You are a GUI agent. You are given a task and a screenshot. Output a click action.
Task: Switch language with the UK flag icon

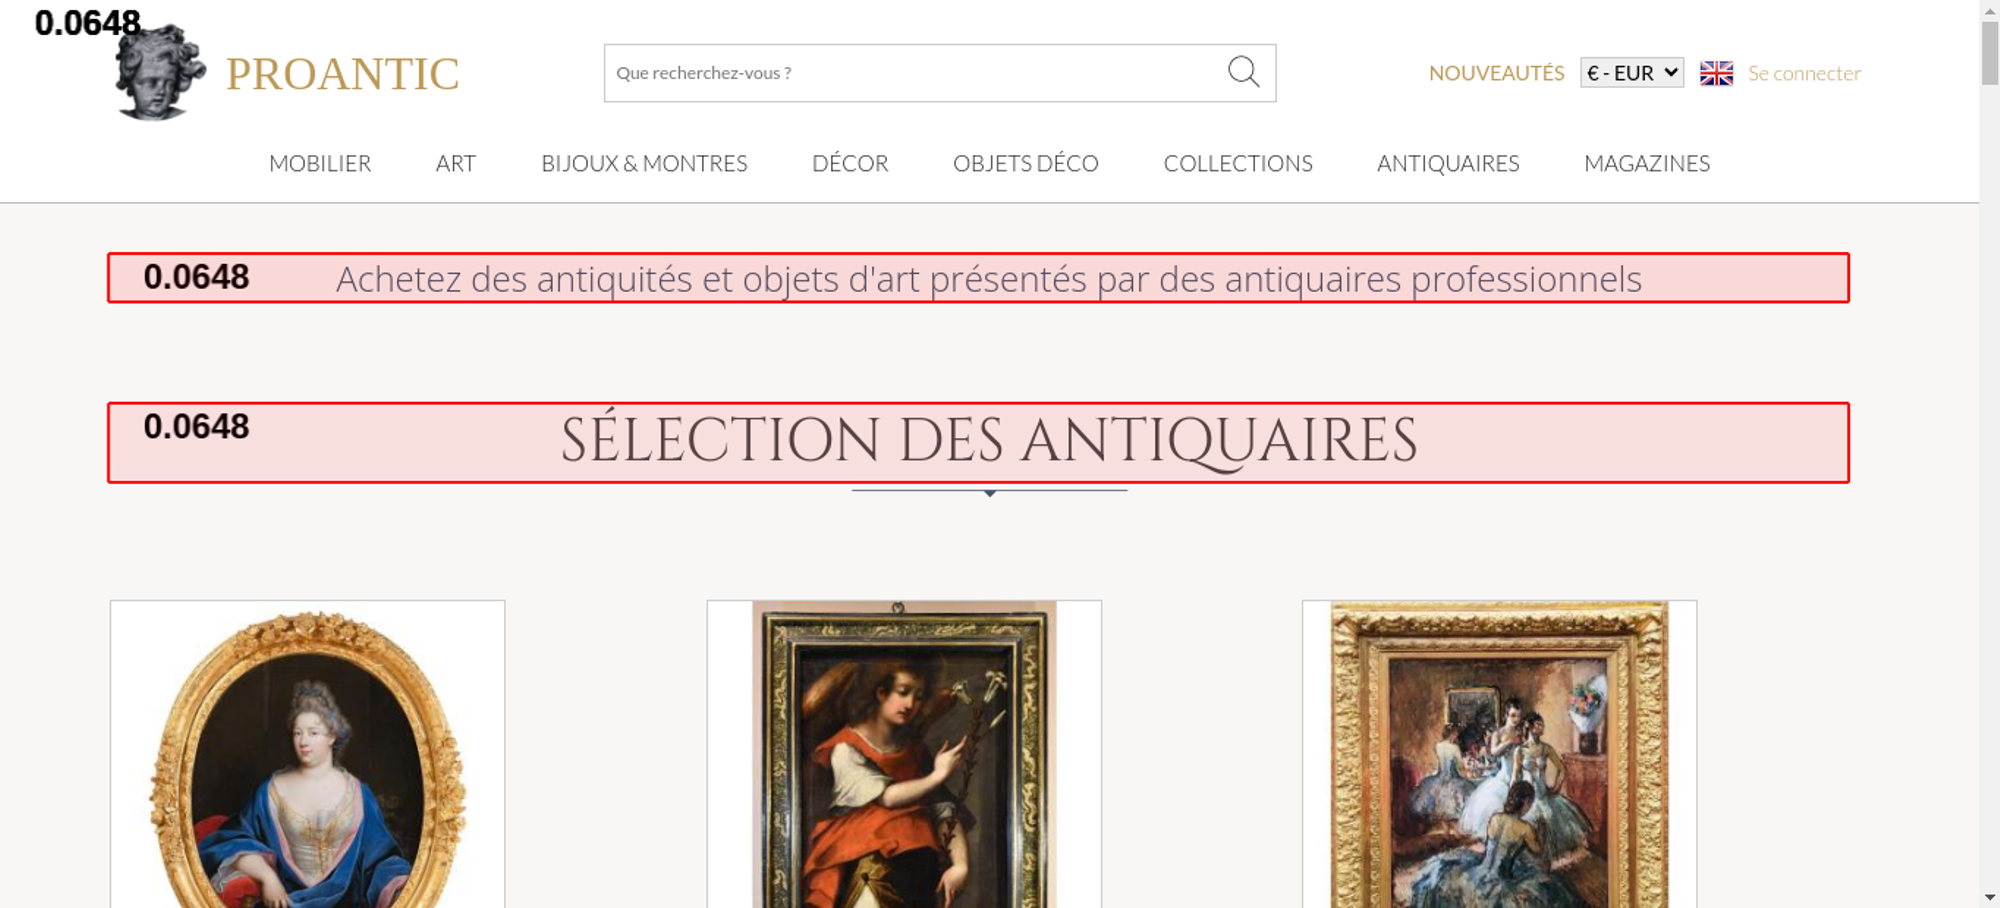[1716, 73]
